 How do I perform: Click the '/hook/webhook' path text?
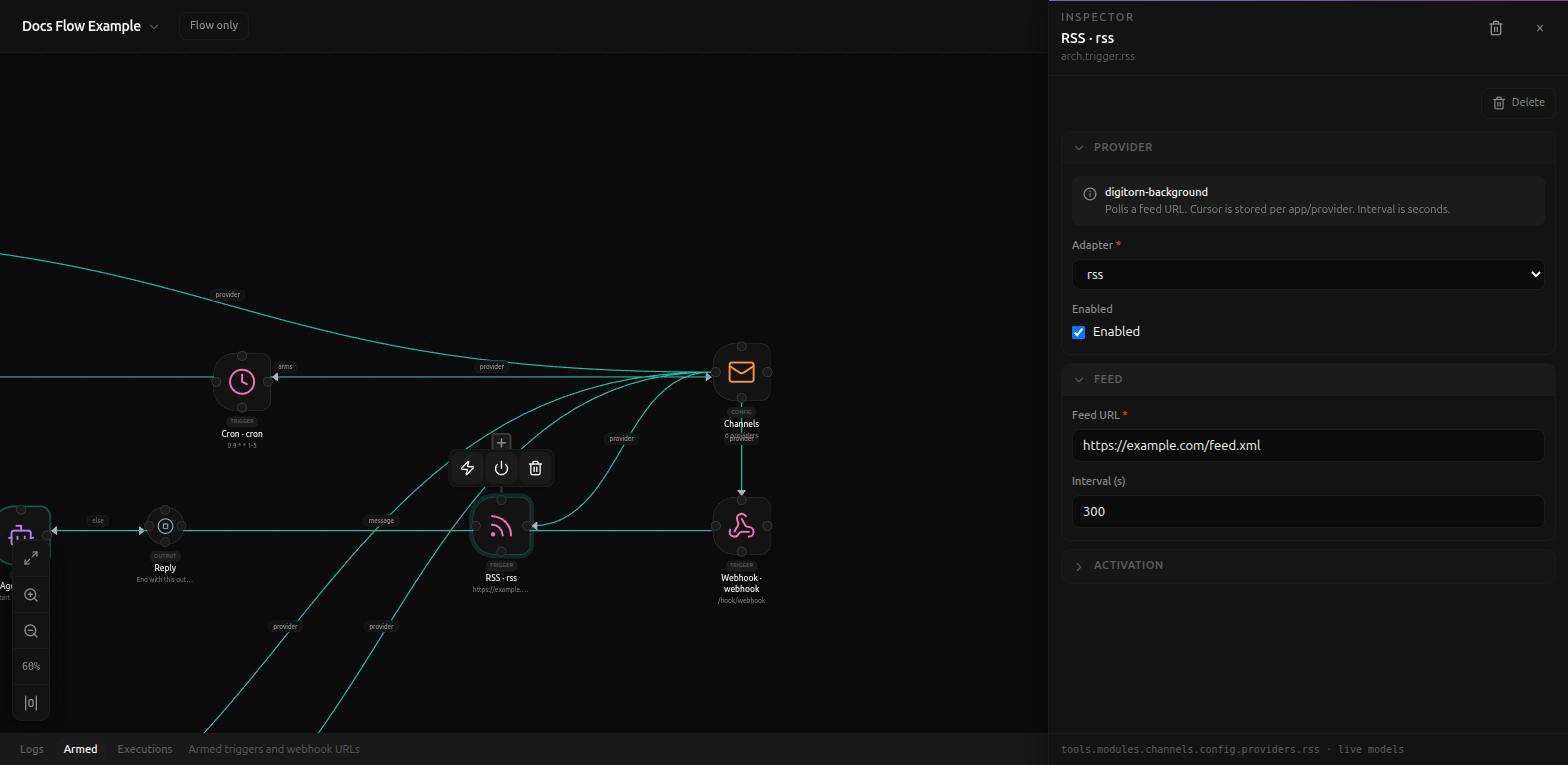pos(741,601)
